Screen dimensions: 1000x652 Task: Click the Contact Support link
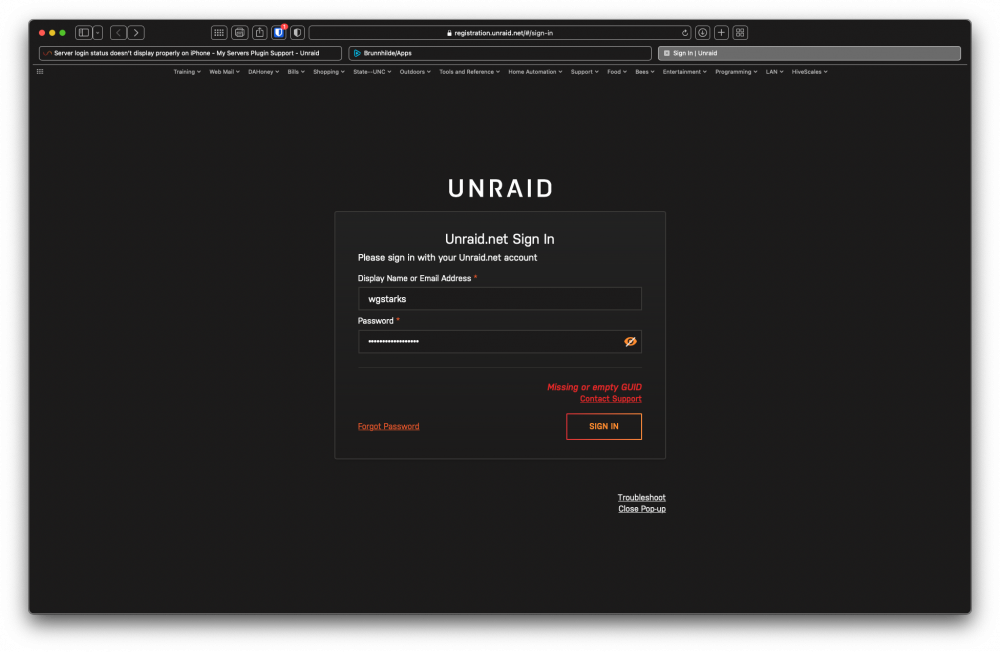point(610,399)
